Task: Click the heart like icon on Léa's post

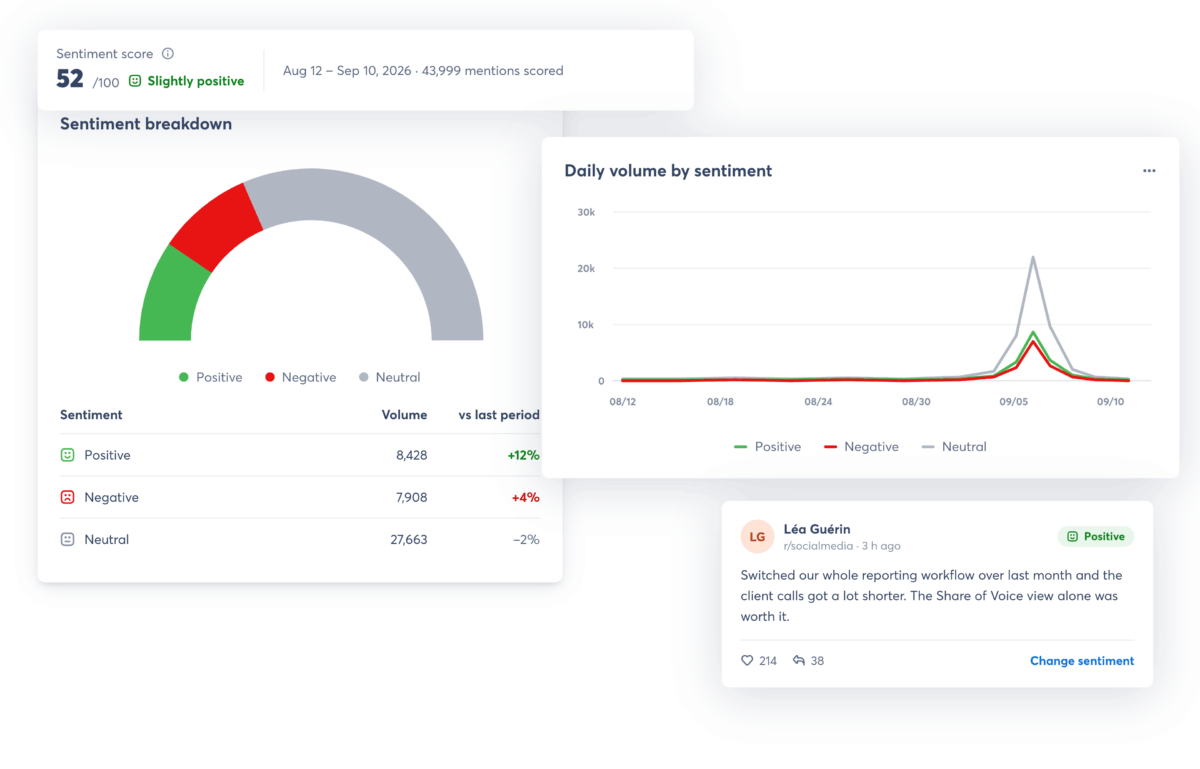Action: pos(747,661)
